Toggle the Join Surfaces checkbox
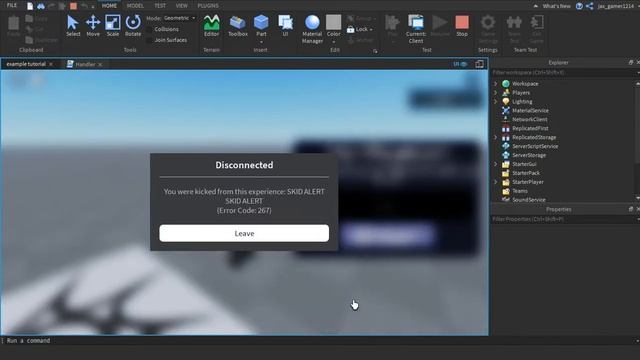 click(x=149, y=40)
